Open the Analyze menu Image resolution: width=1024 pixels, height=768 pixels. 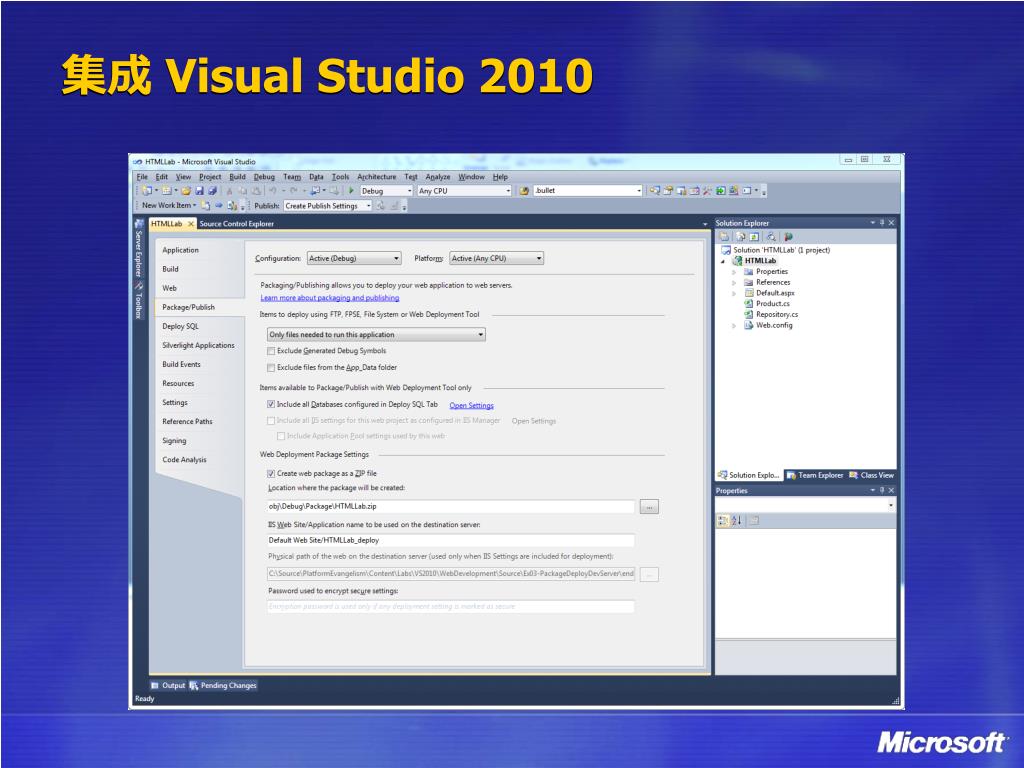(438, 177)
